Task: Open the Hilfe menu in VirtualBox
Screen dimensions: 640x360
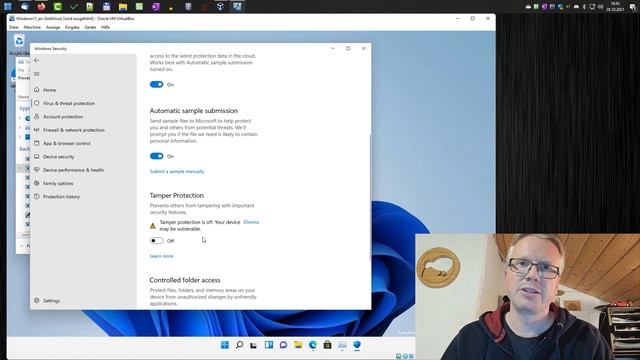Action: 105,27
